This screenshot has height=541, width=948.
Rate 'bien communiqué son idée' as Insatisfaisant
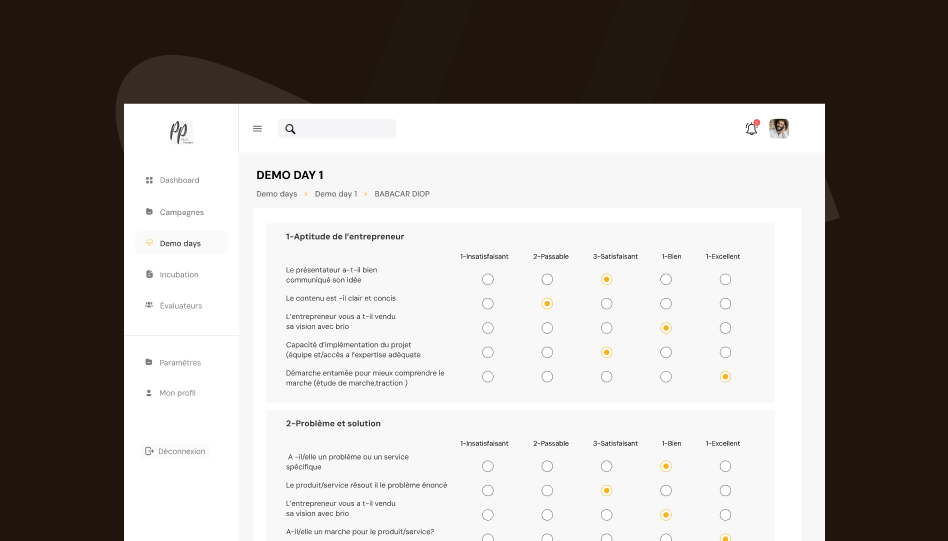point(488,279)
